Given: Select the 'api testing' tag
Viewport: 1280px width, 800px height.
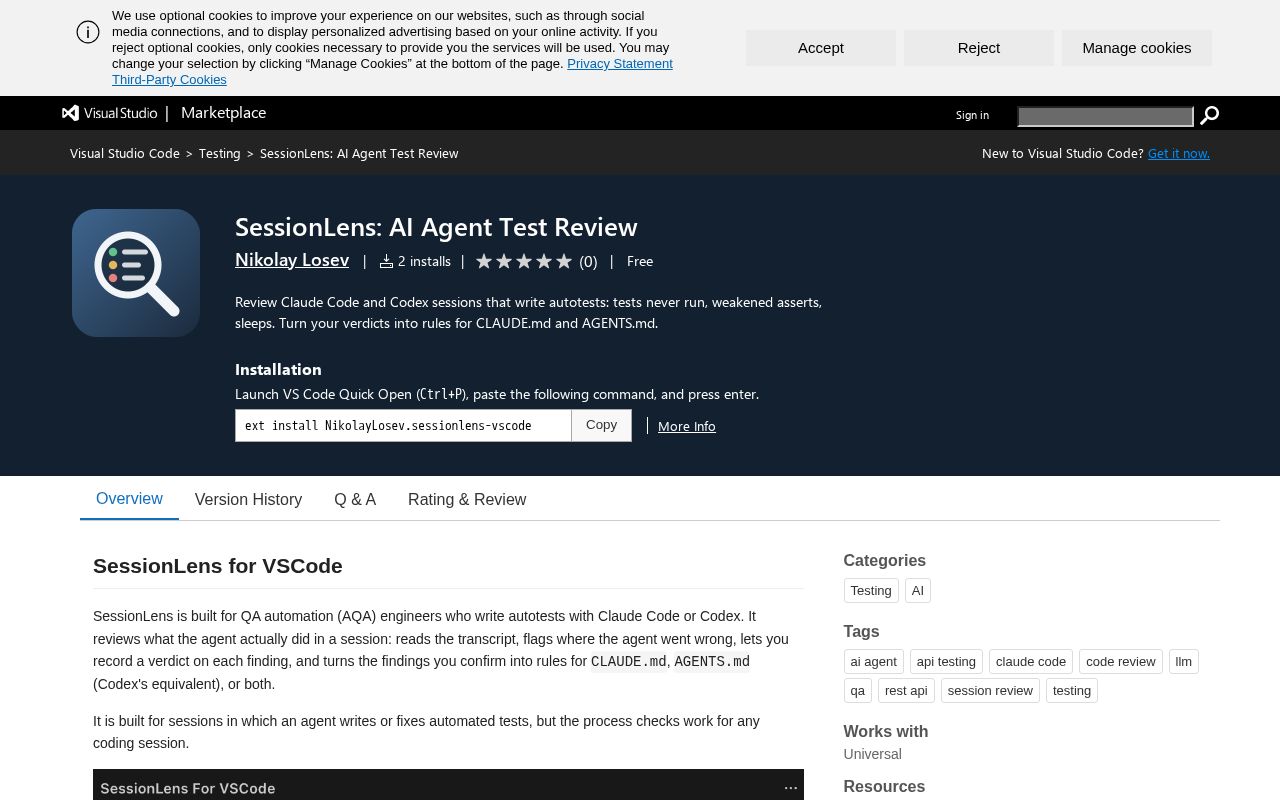Looking at the screenshot, I should pos(946,662).
